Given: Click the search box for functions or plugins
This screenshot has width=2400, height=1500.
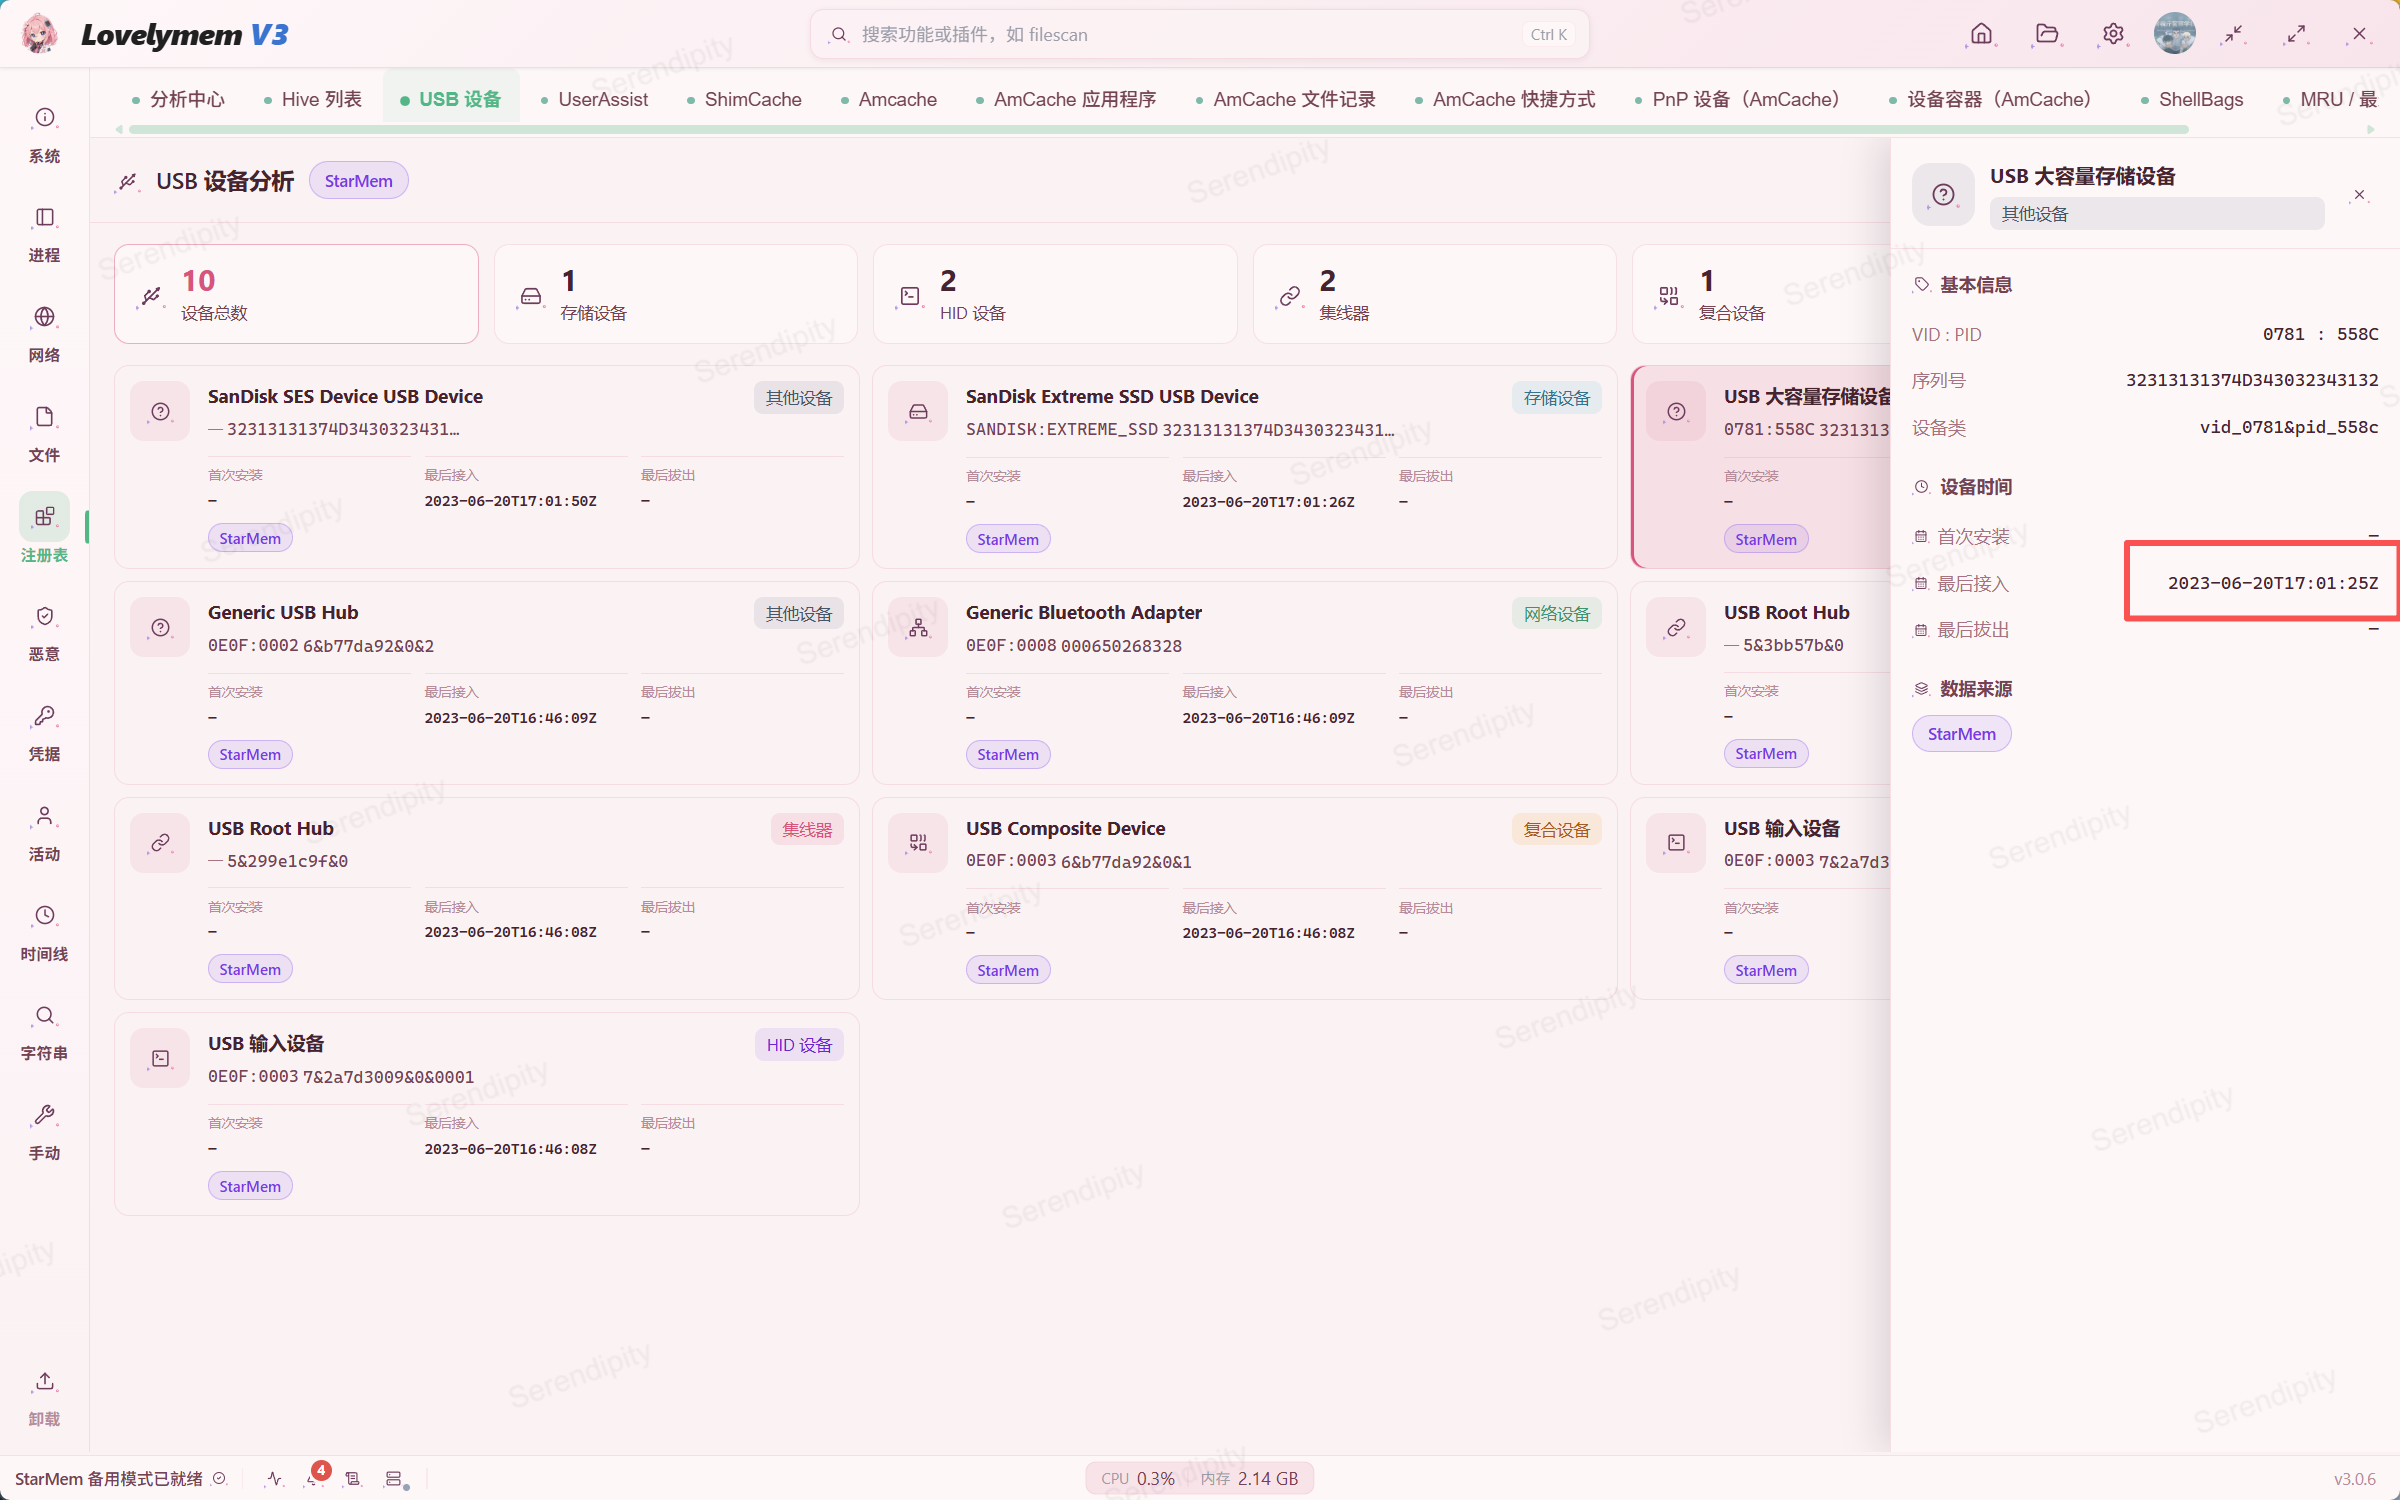Looking at the screenshot, I should 1198,34.
